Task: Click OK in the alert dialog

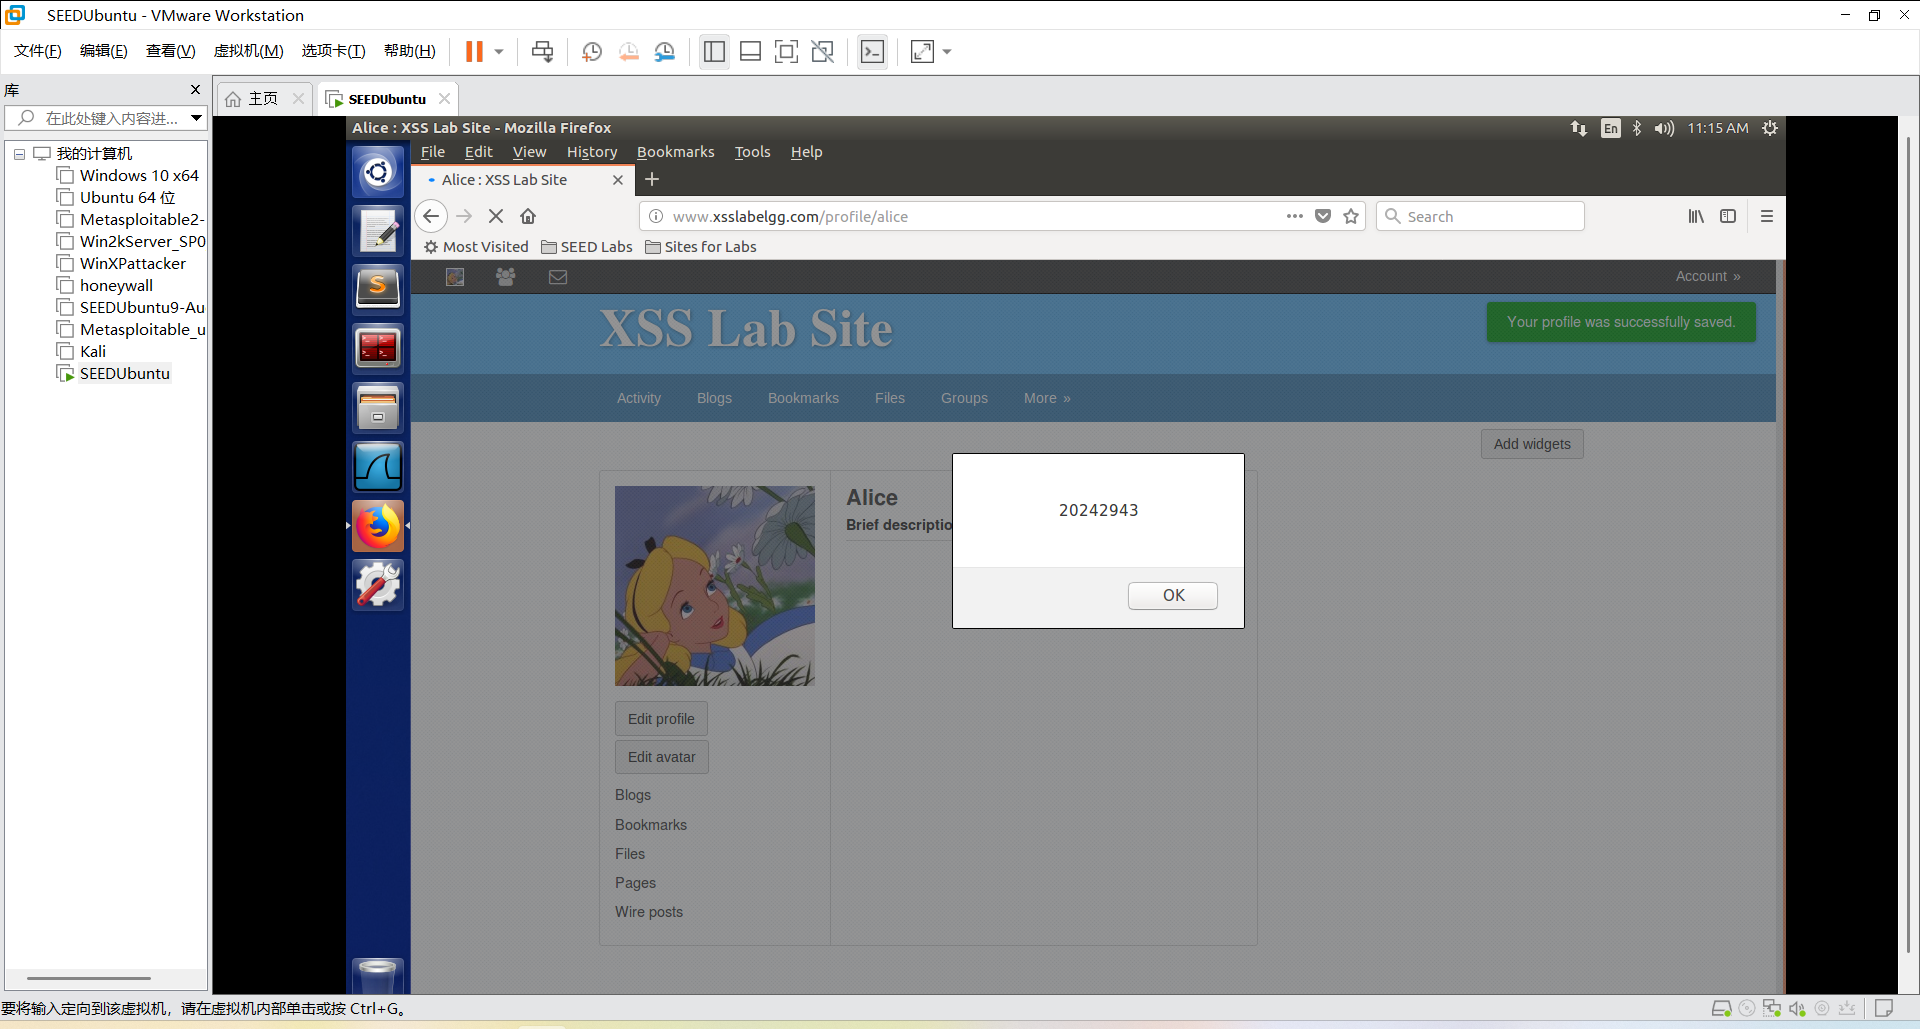Action: click(1173, 596)
